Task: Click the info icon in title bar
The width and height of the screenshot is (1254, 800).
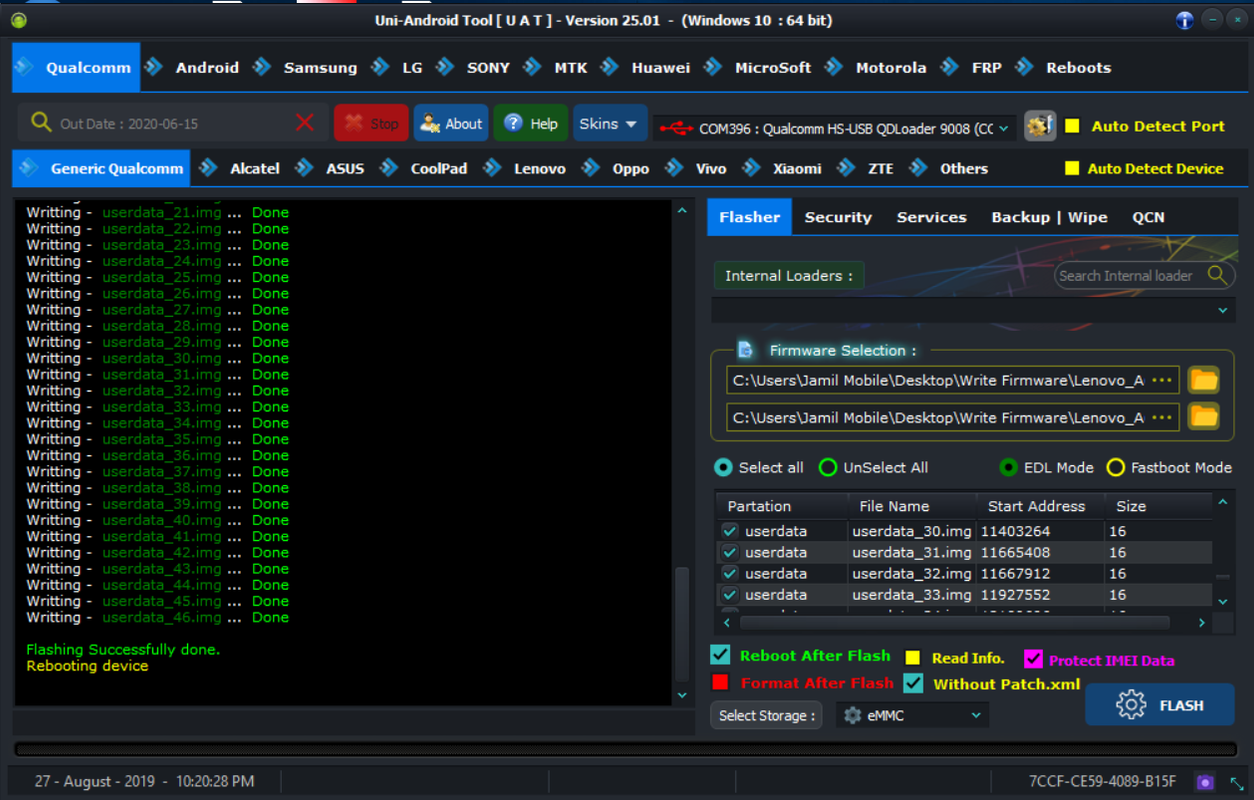Action: coord(1185,20)
